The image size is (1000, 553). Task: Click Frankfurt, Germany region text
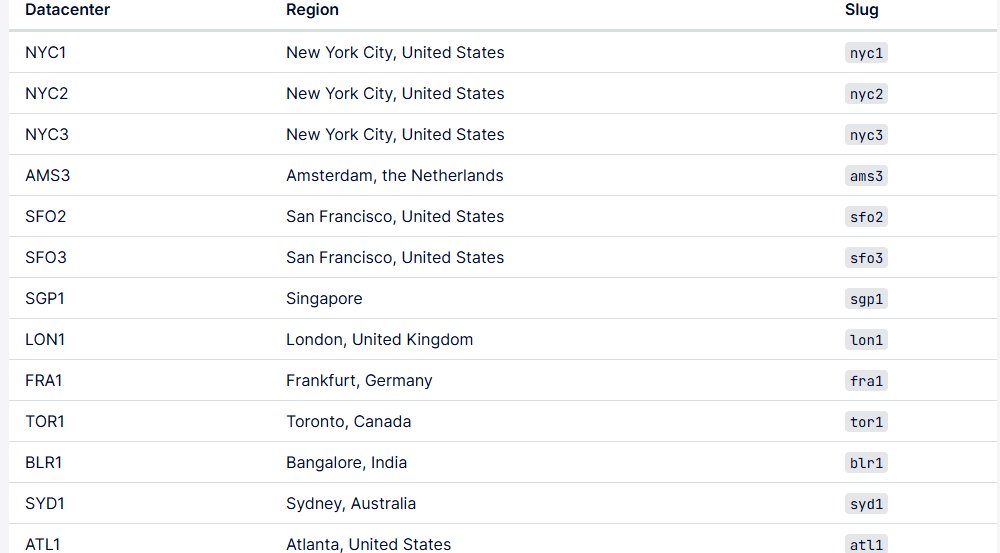(x=359, y=381)
